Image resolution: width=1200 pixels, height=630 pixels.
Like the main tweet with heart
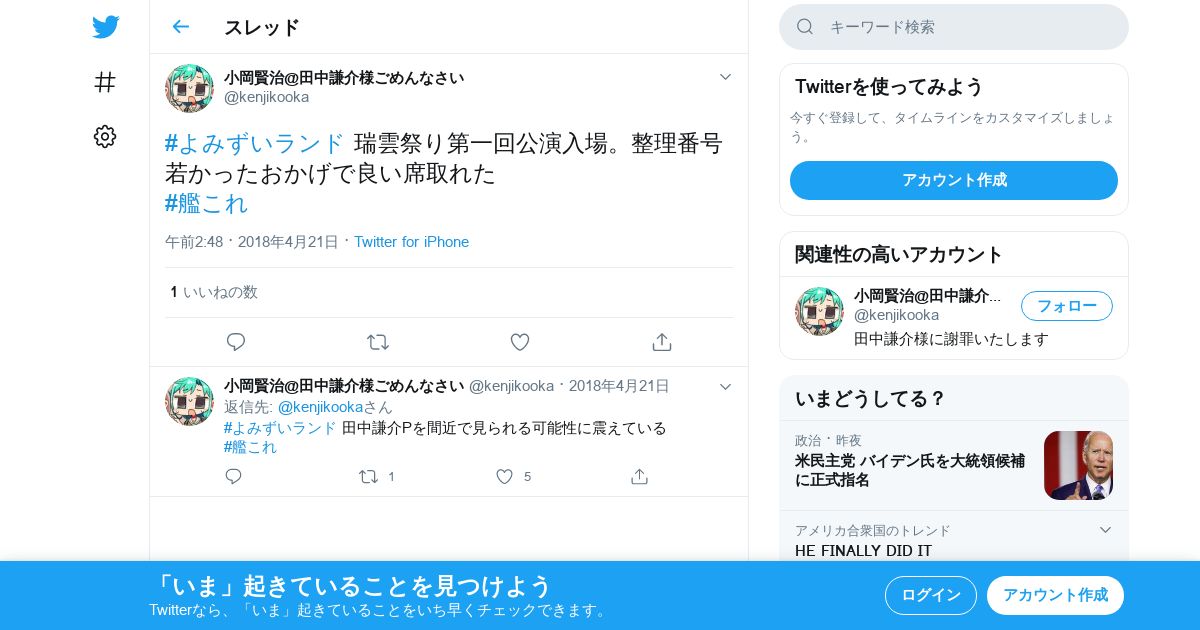(x=520, y=342)
